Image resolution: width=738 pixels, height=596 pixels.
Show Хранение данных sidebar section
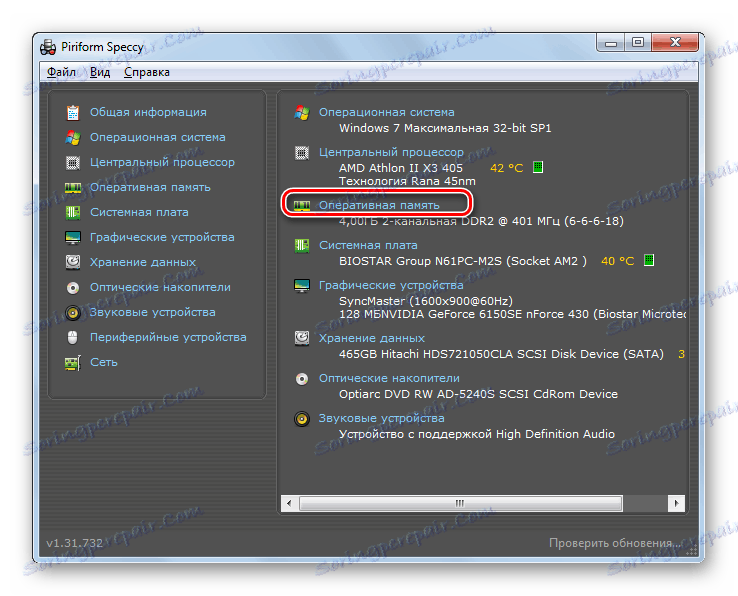tap(143, 262)
